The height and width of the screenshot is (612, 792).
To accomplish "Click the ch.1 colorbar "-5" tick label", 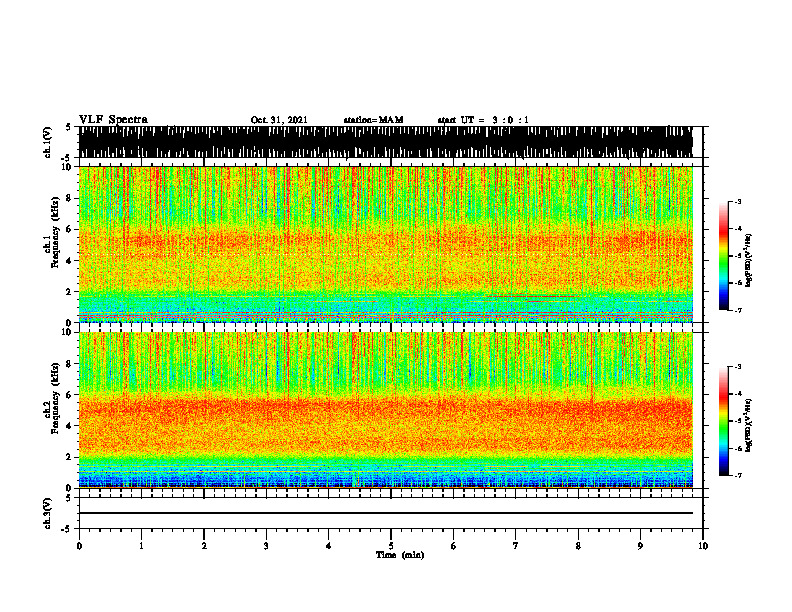I will [738, 256].
